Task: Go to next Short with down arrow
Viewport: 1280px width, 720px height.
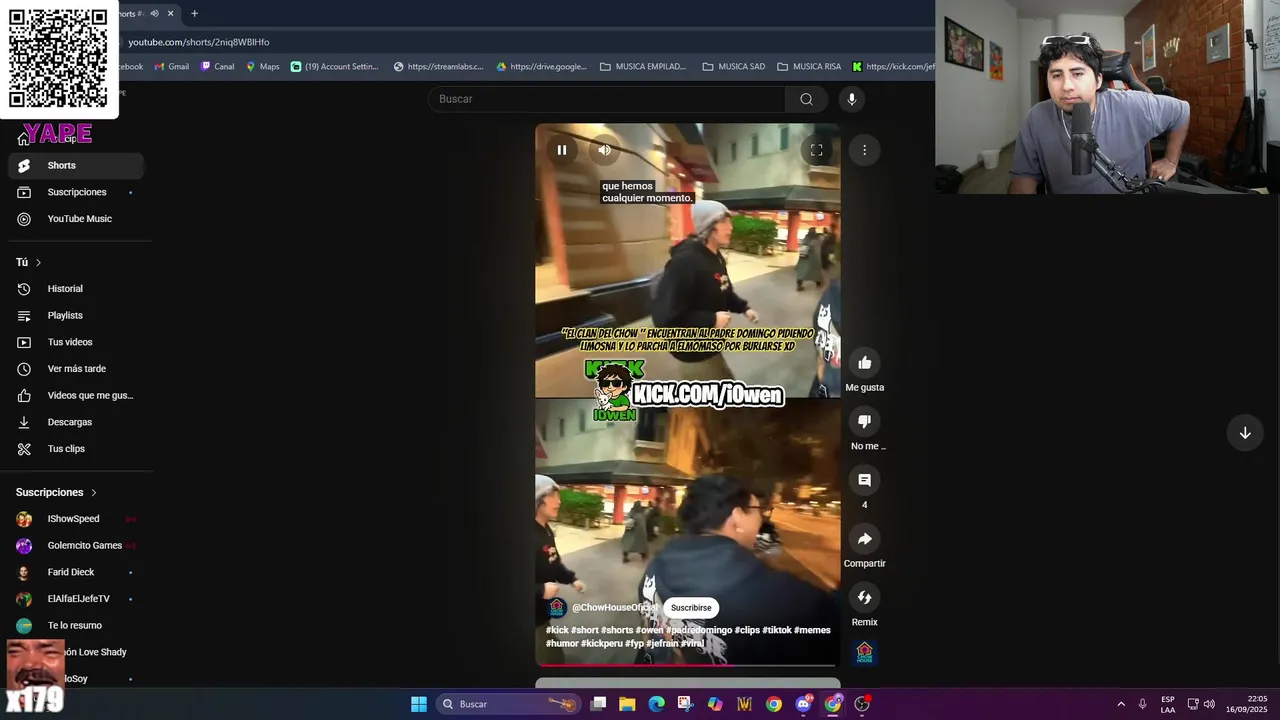Action: tap(1245, 433)
